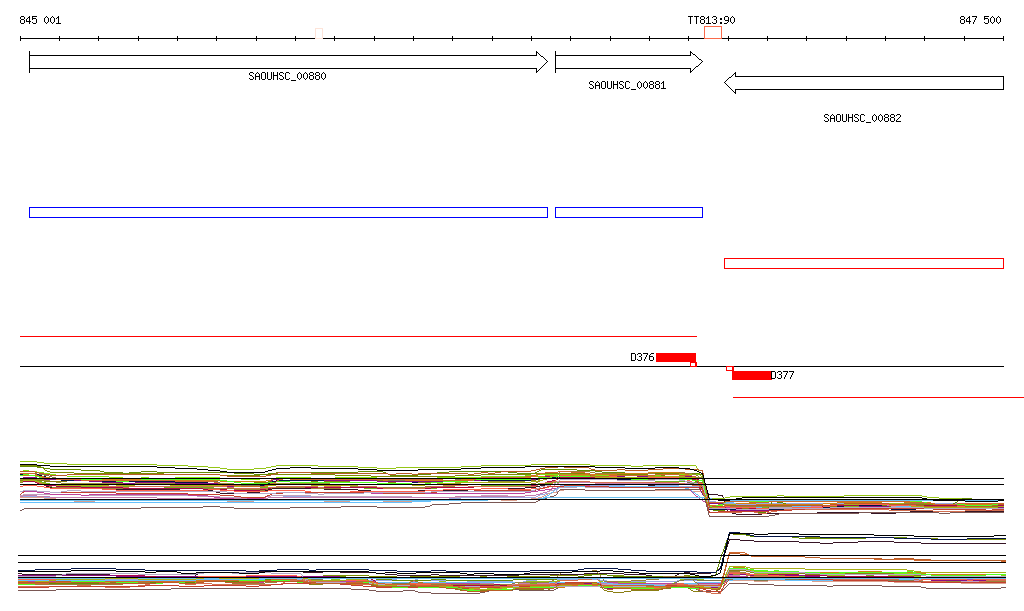Image resolution: width=1024 pixels, height=611 pixels.
Task: Click the start coordinate 845 001
Action: click(40, 20)
